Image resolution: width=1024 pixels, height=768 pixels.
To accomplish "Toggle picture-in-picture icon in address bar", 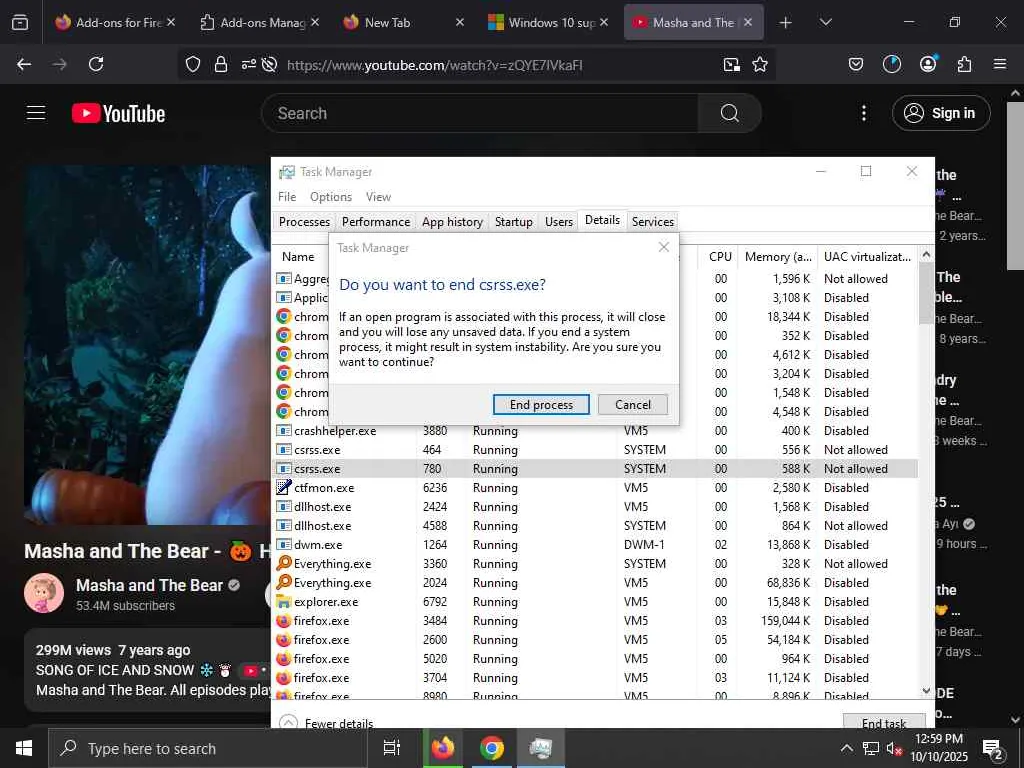I will [731, 64].
